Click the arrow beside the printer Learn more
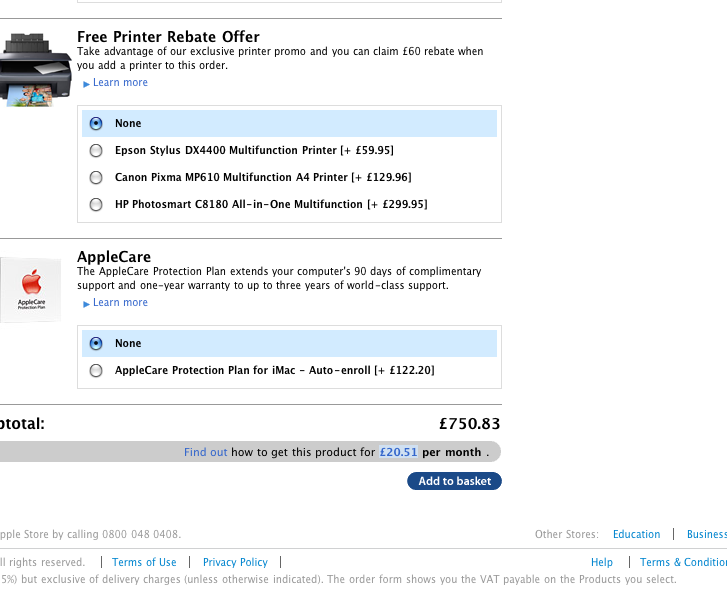The width and height of the screenshot is (727, 604). (86, 84)
